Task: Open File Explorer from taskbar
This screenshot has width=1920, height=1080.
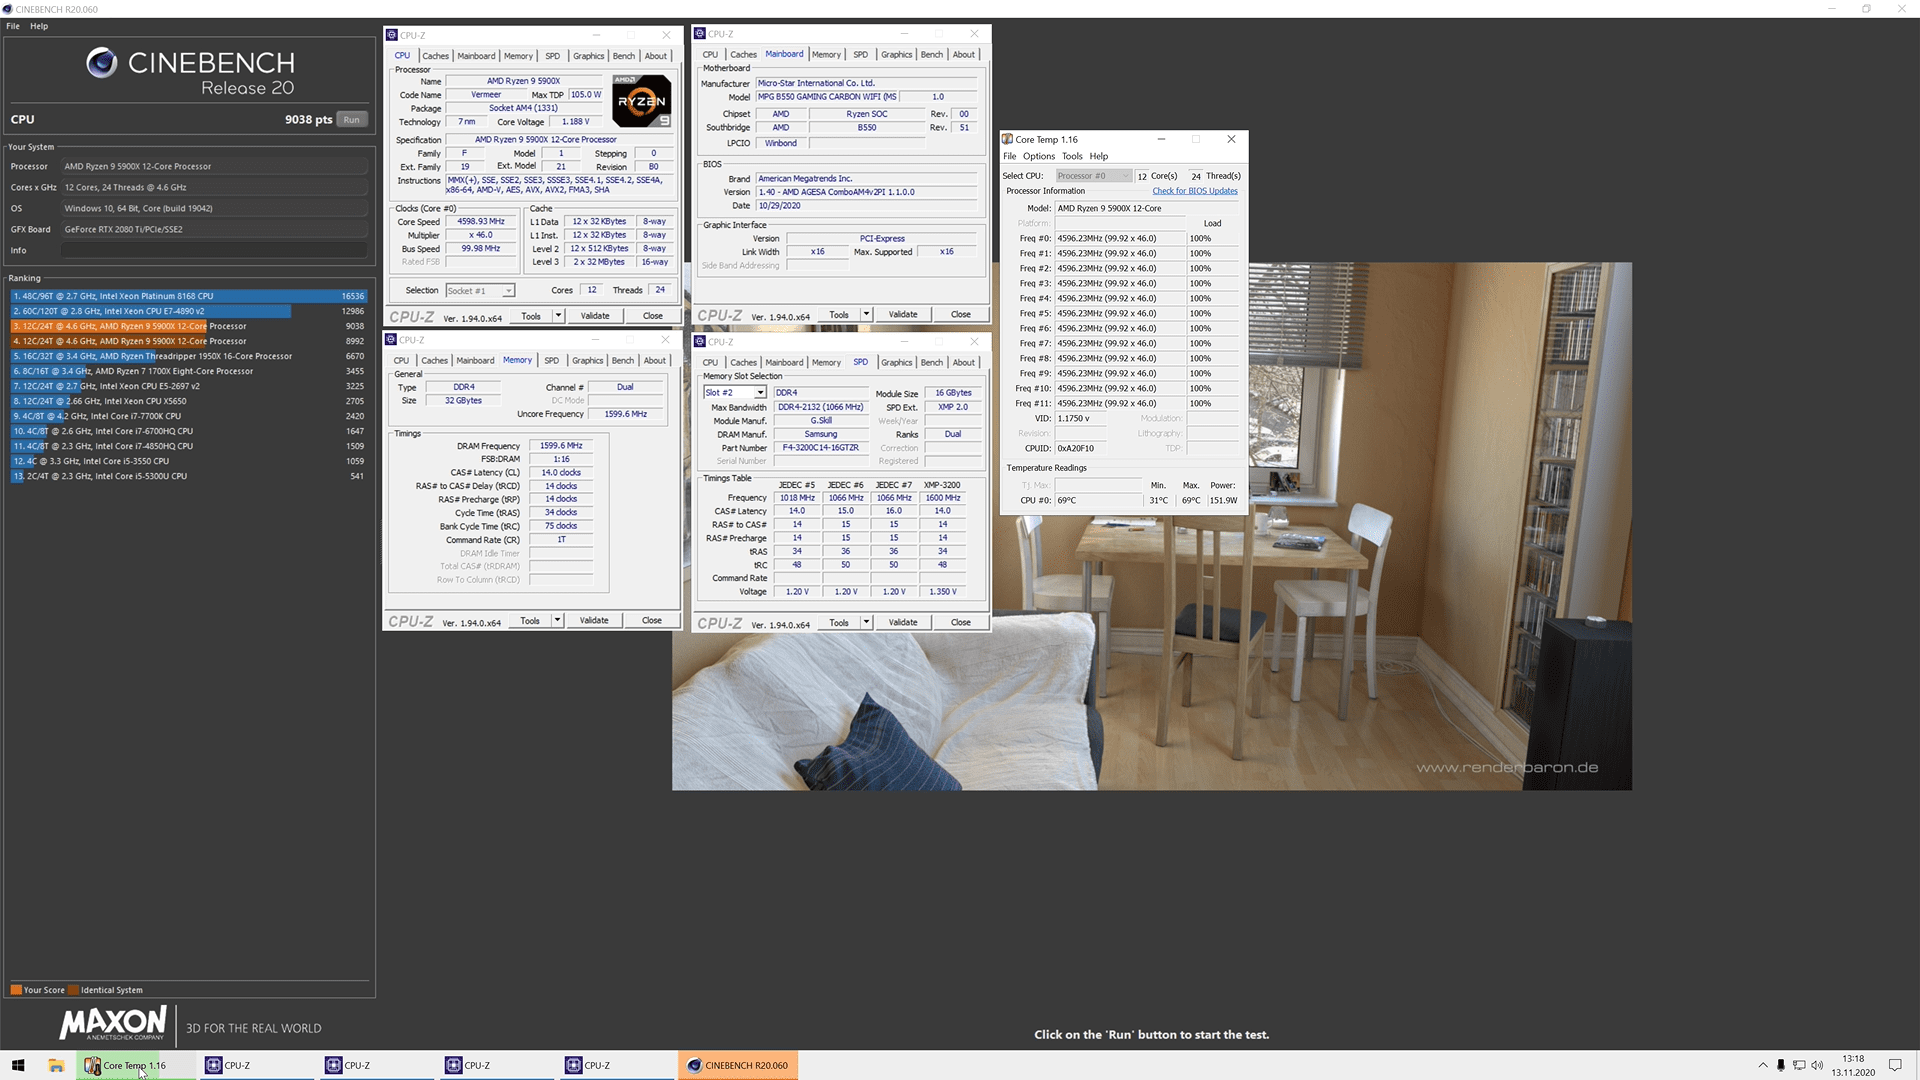Action: 56,1065
